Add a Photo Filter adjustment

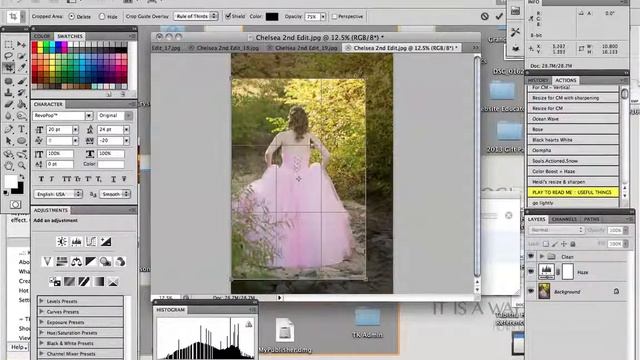pos(106,262)
